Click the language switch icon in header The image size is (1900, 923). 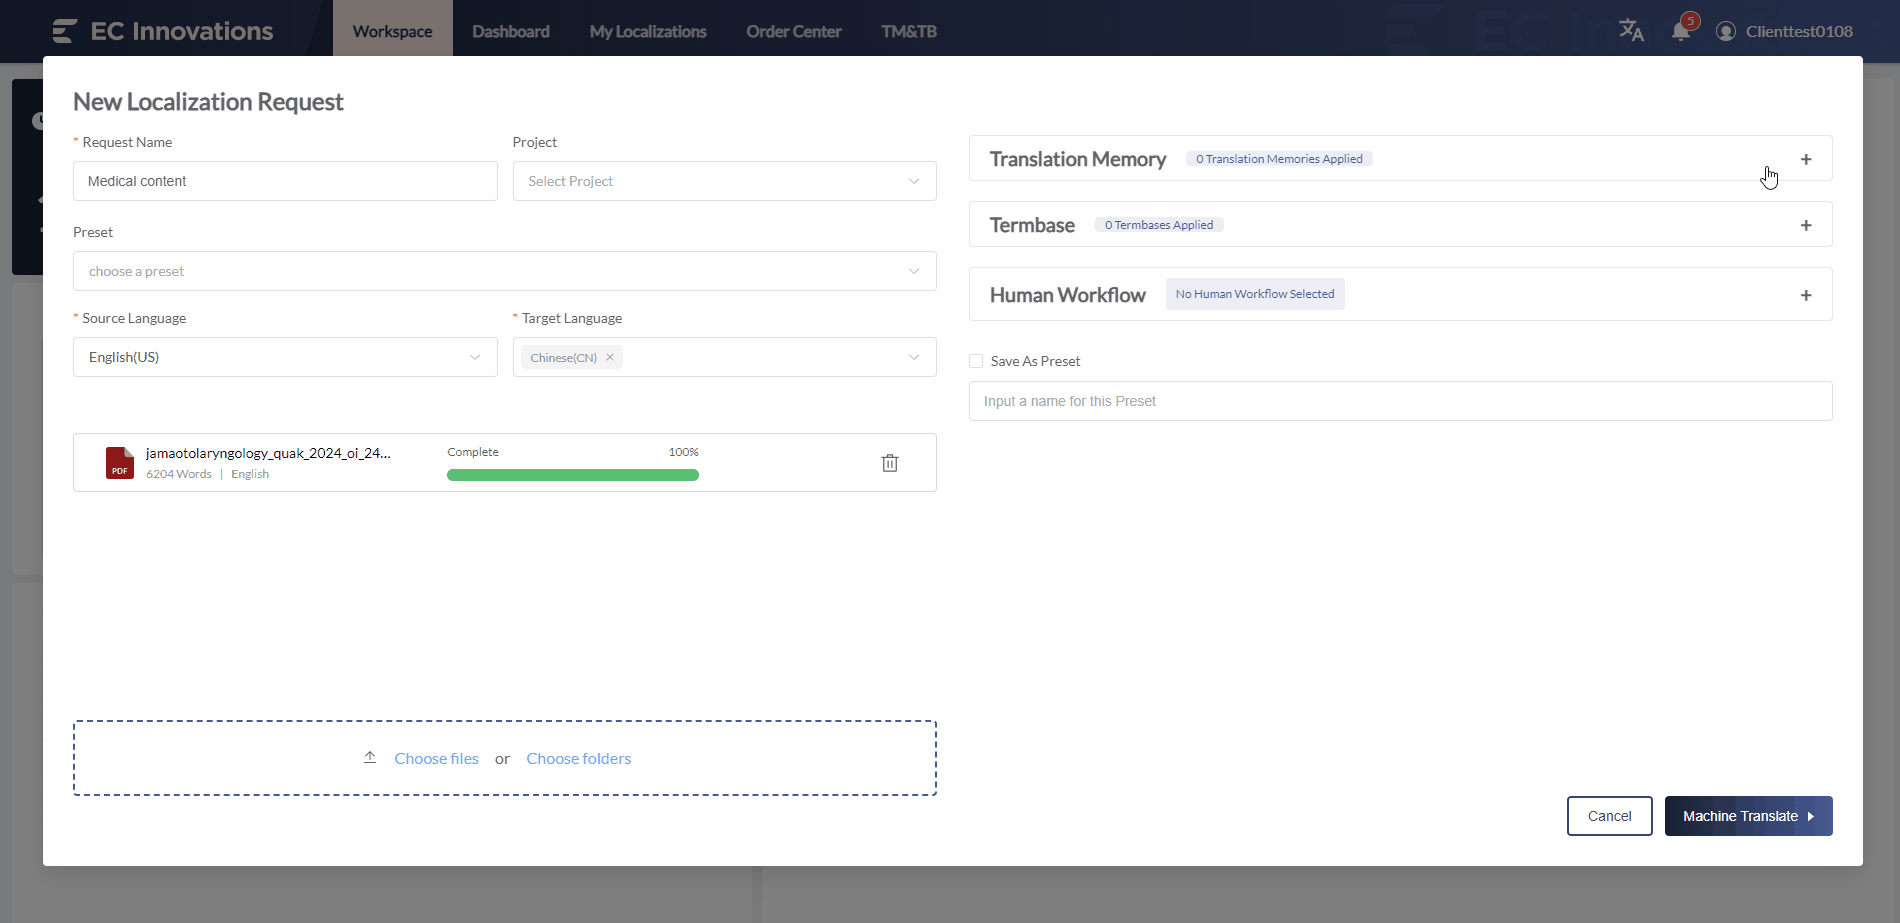(x=1631, y=31)
